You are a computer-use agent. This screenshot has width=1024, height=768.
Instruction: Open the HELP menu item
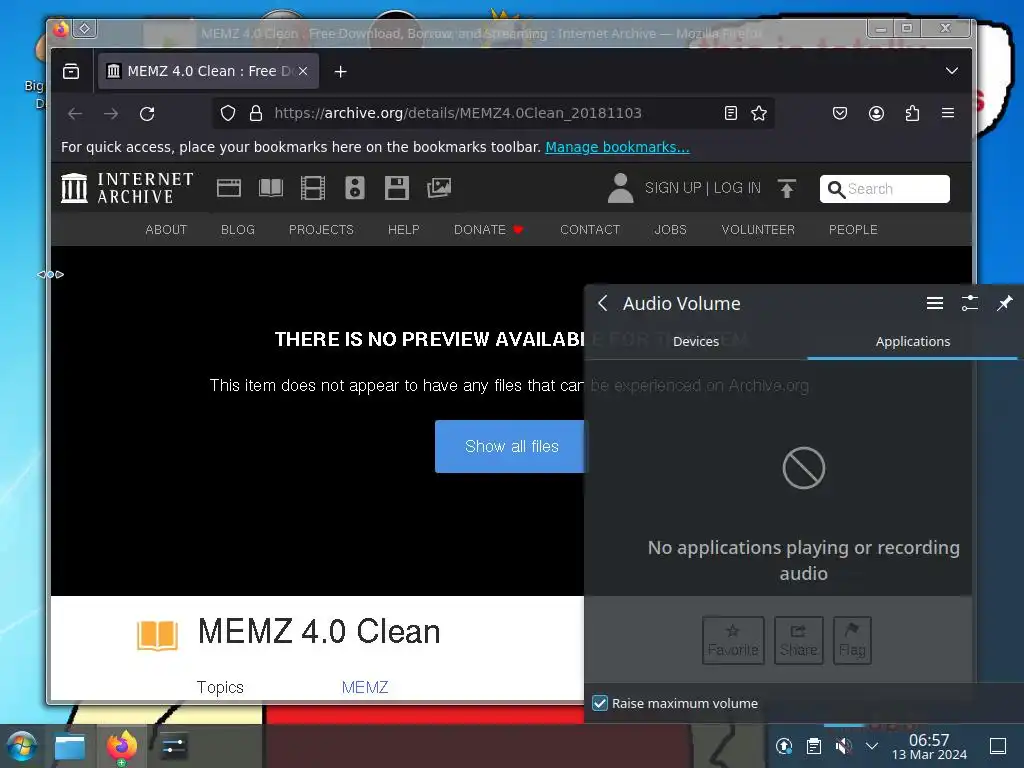[404, 230]
